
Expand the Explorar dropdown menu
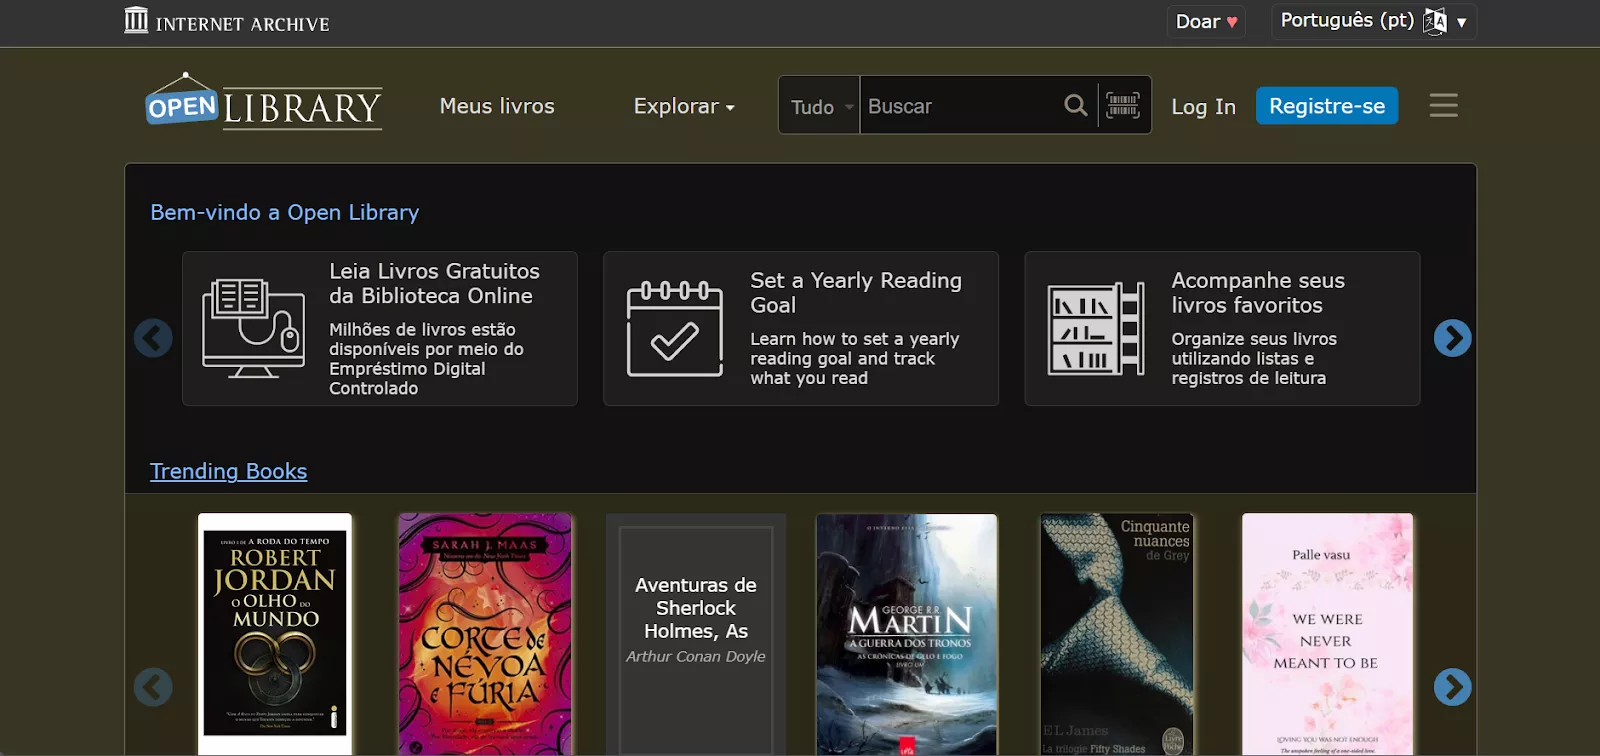(684, 106)
